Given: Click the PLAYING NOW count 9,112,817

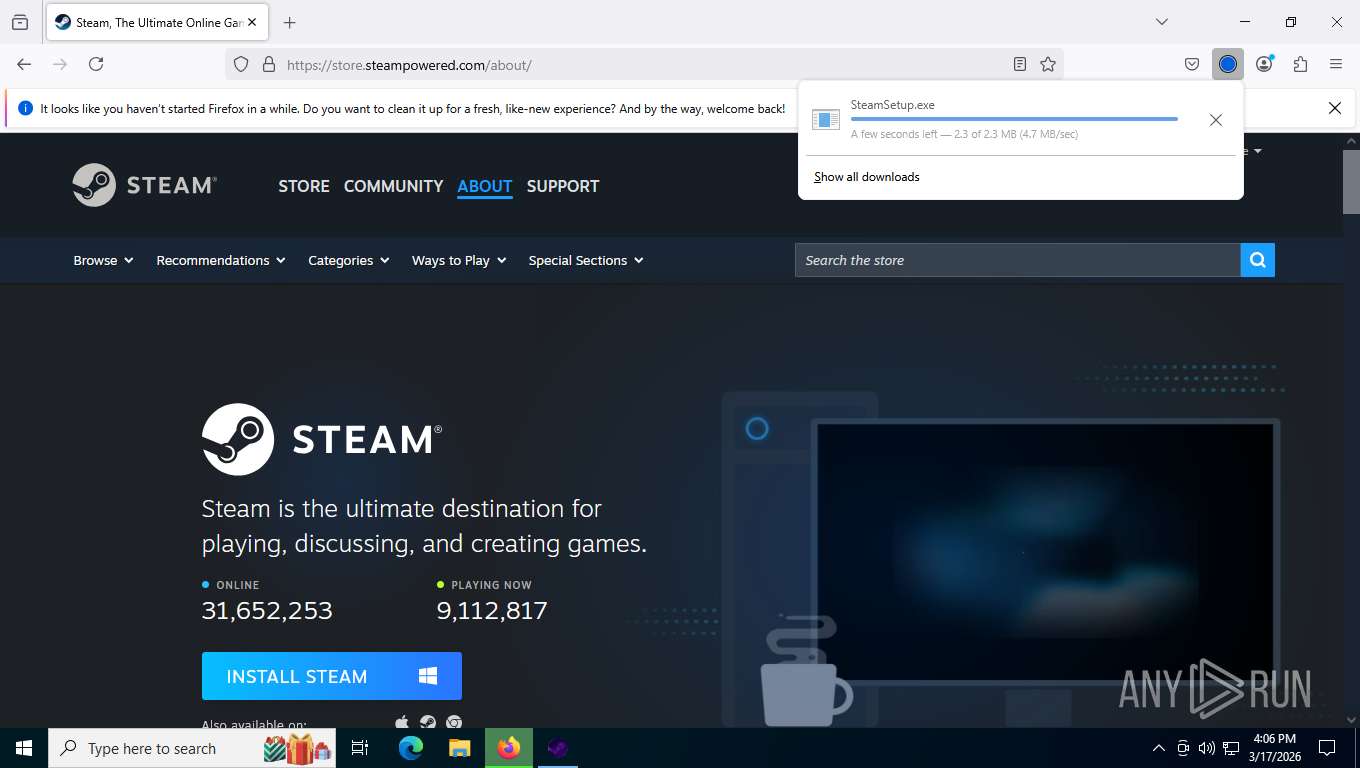Looking at the screenshot, I should pyautogui.click(x=492, y=610).
